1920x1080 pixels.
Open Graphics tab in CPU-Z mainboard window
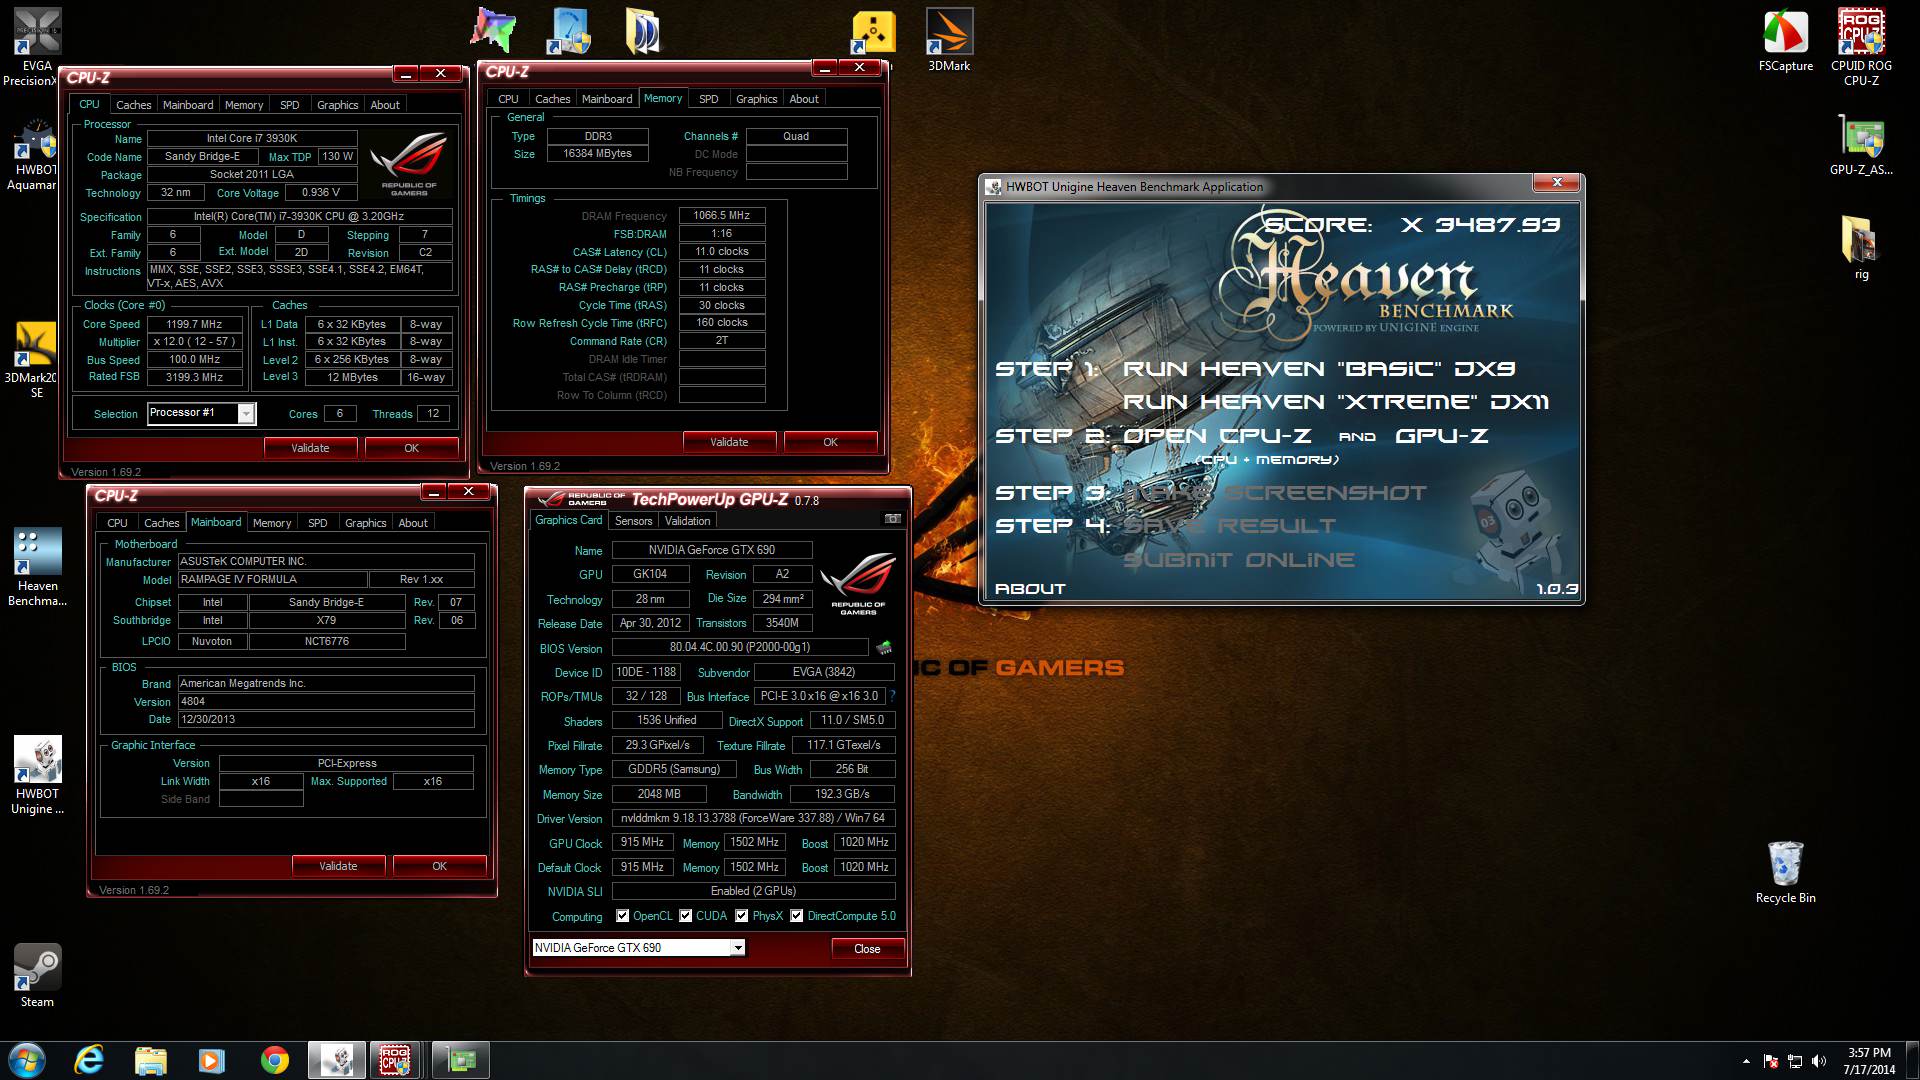coord(365,523)
